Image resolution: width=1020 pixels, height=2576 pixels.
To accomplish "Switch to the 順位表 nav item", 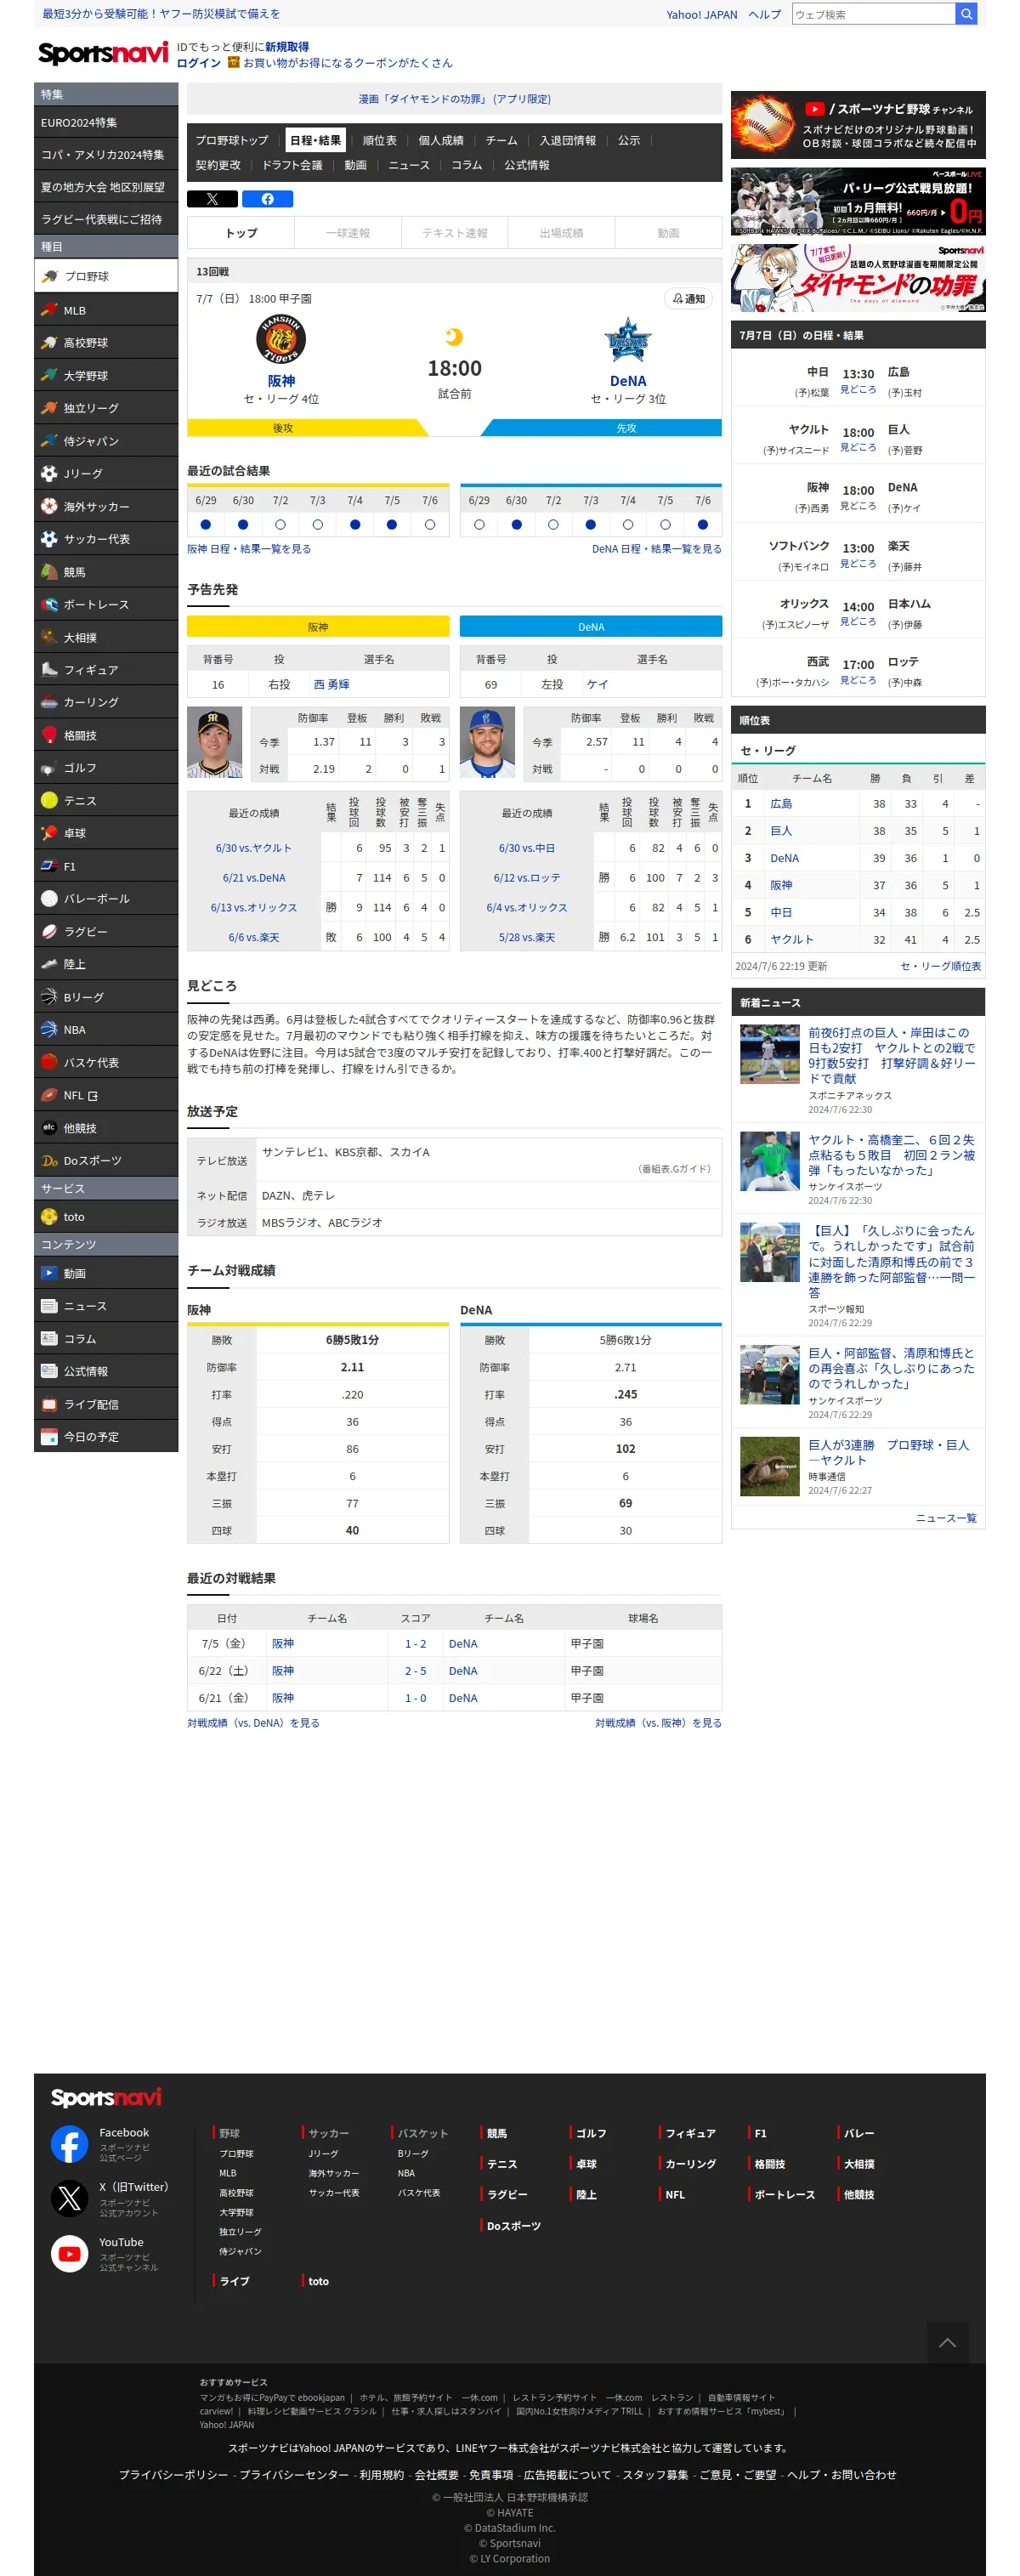I will 379,141.
